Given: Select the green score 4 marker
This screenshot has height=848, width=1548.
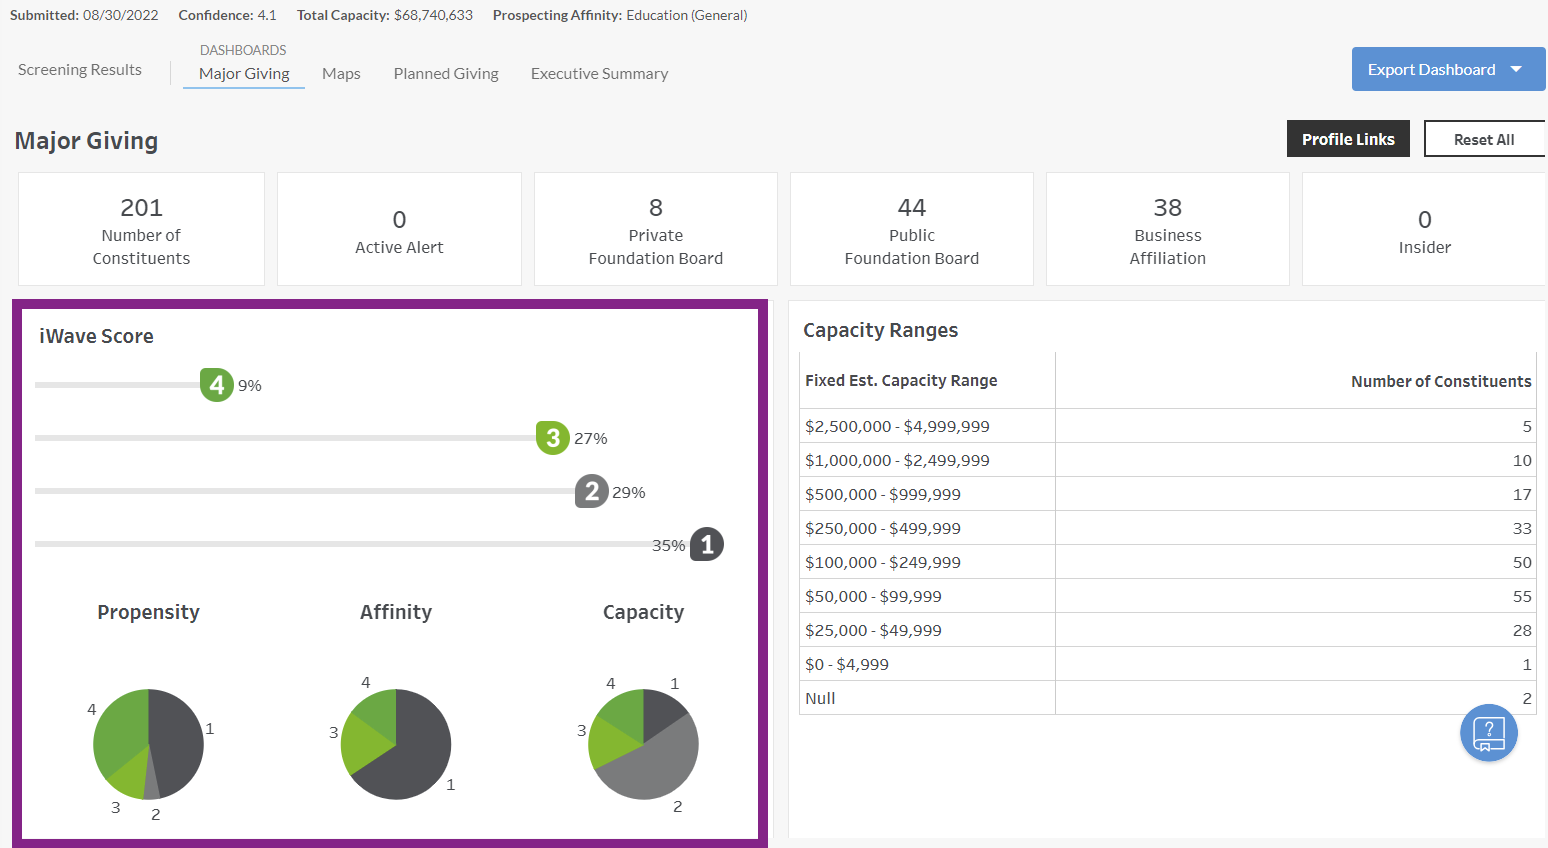Looking at the screenshot, I should (x=216, y=384).
